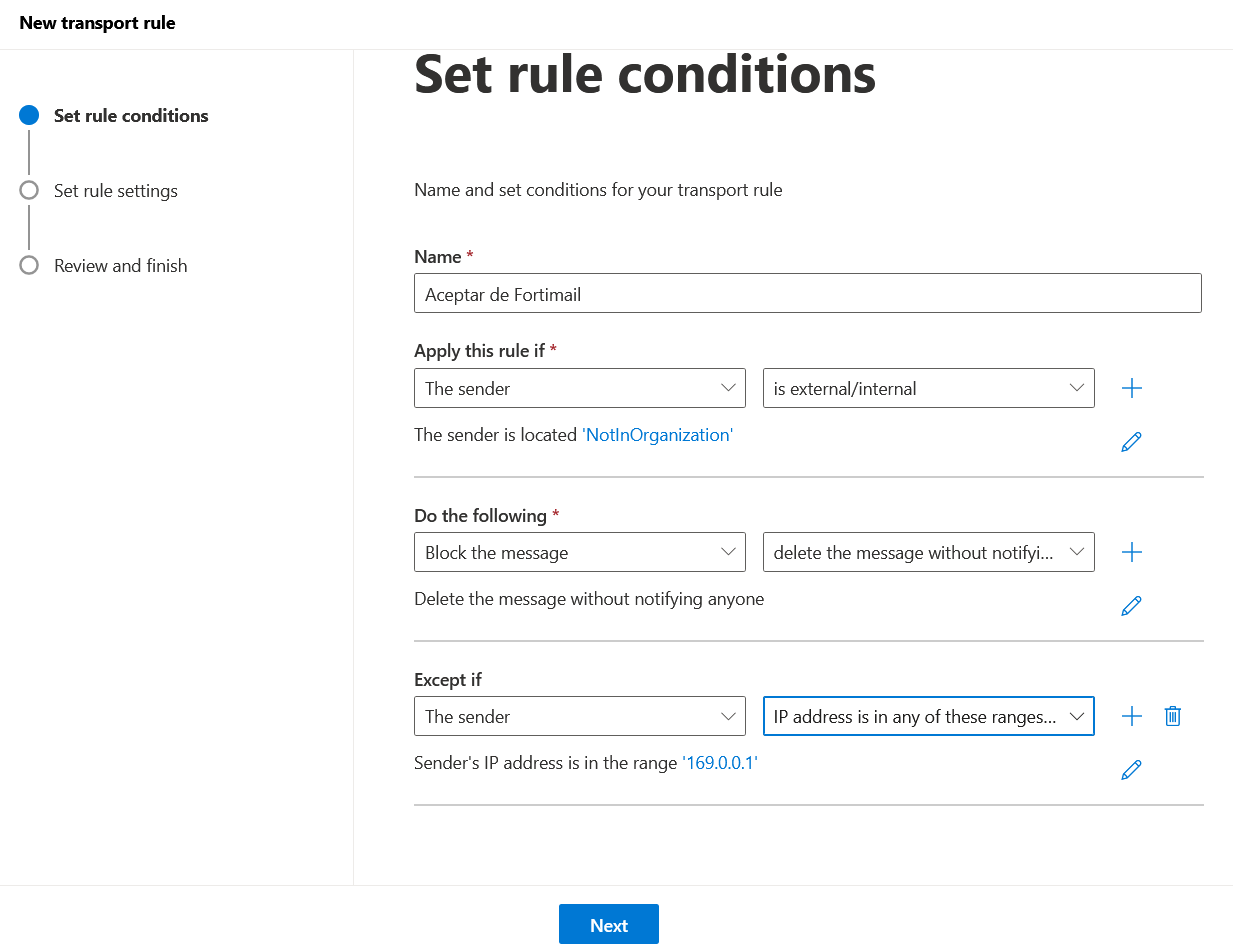The image size is (1233, 947).
Task: Add another condition with plus icon
Action: pyautogui.click(x=1131, y=388)
